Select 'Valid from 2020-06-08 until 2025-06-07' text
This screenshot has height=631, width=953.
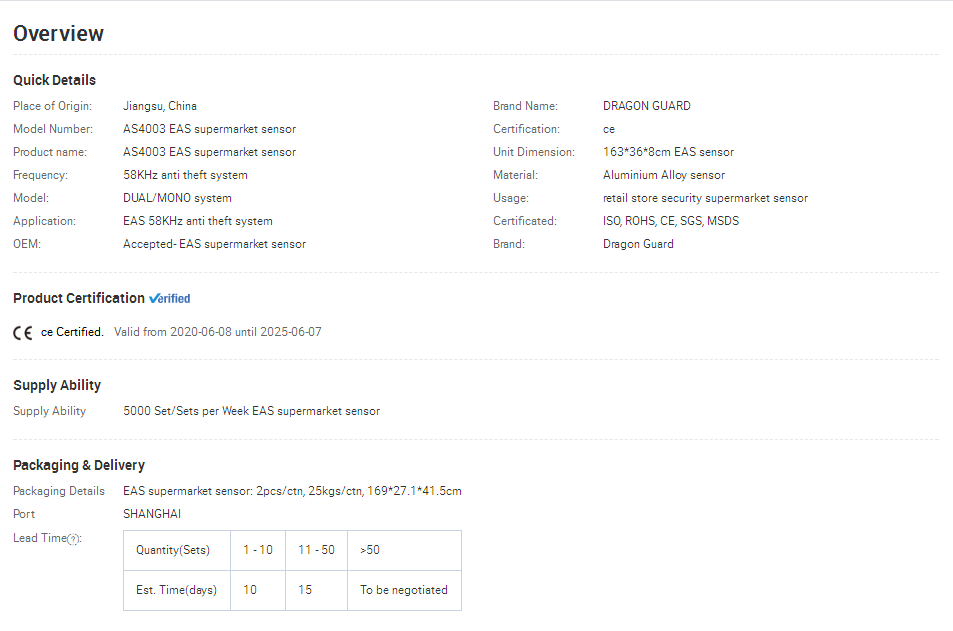218,332
